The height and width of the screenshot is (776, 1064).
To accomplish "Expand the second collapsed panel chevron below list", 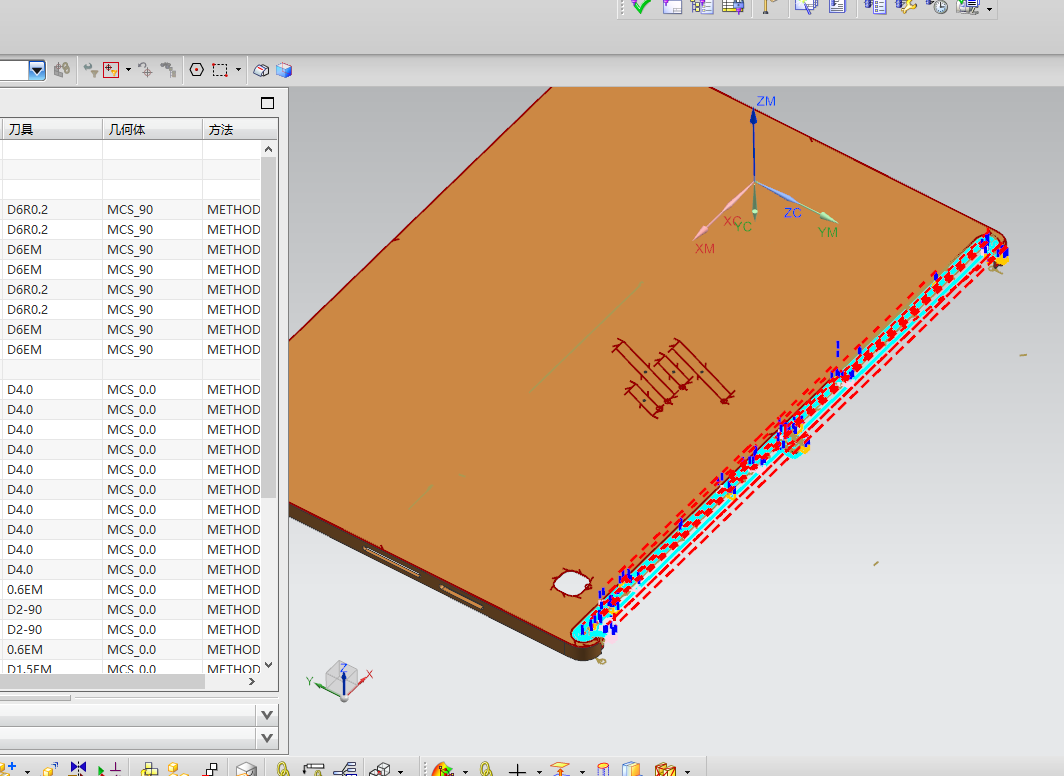I will [267, 739].
